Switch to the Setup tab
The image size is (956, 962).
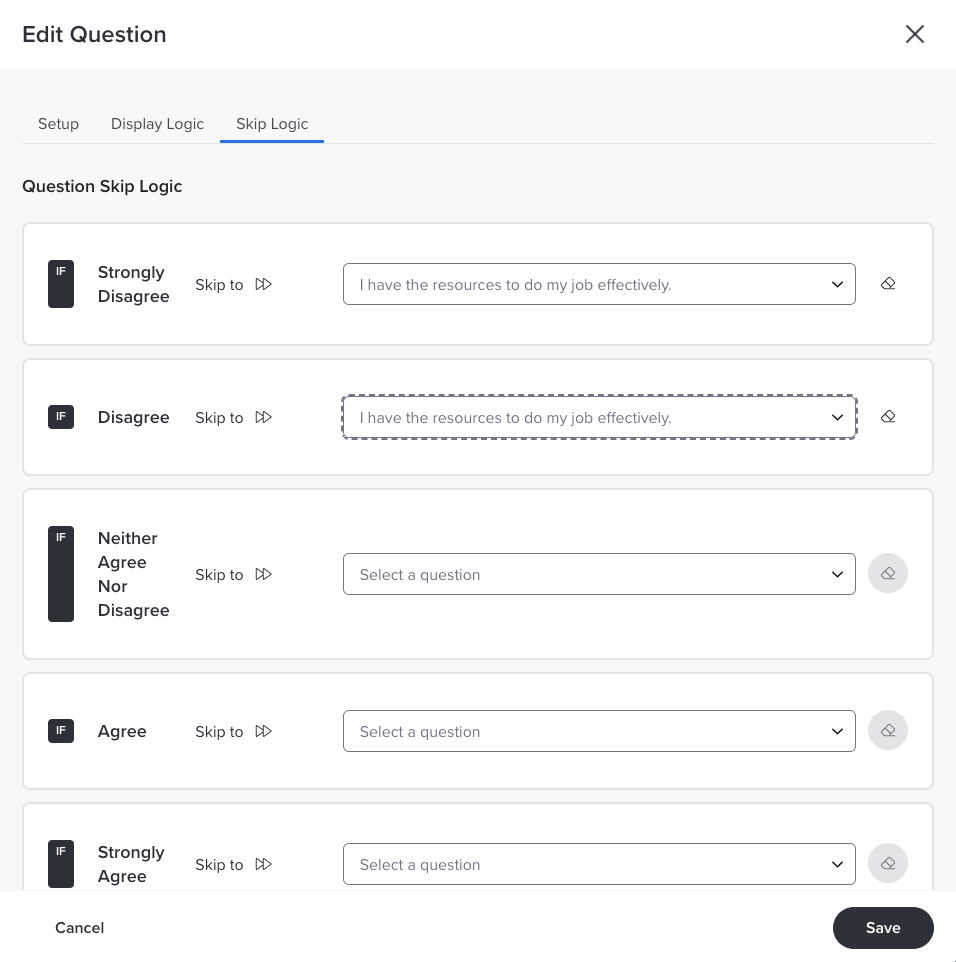pyautogui.click(x=58, y=124)
